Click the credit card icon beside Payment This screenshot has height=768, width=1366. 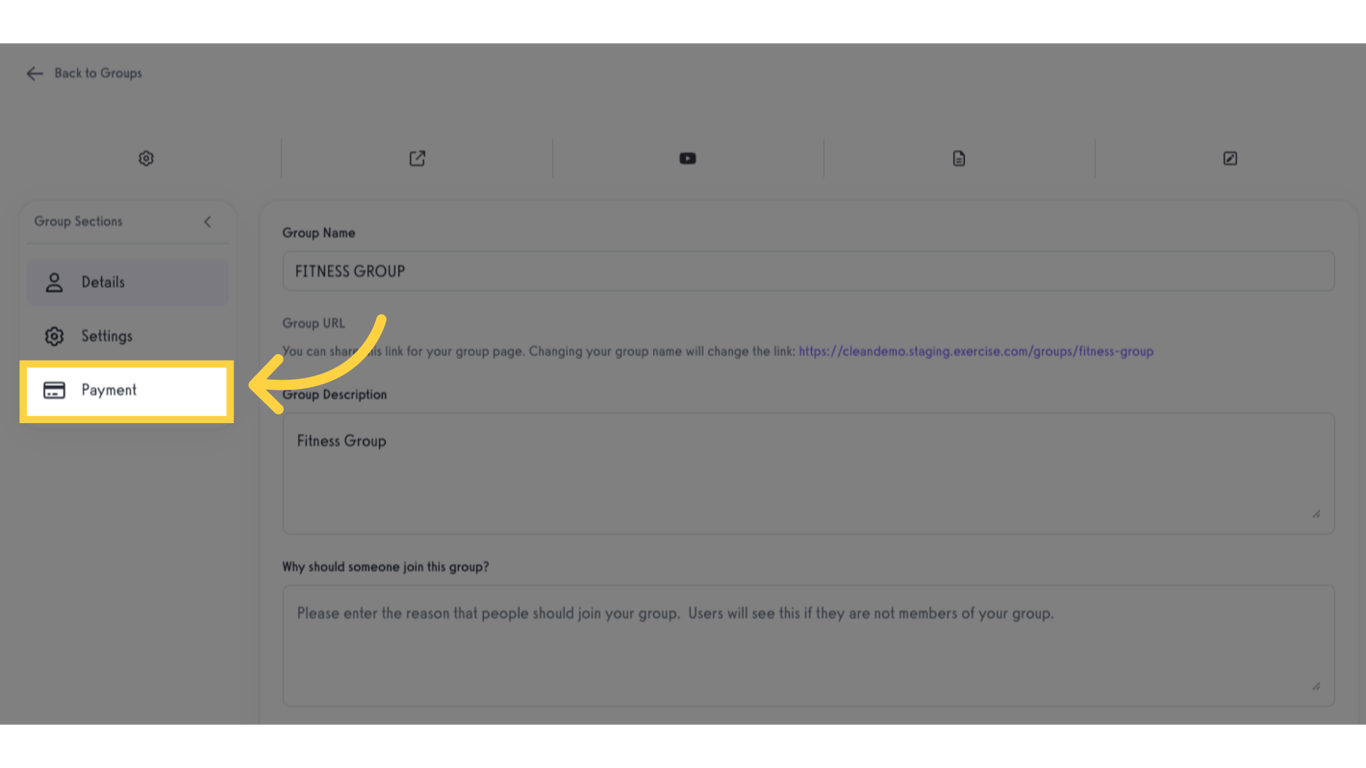pyautogui.click(x=54, y=389)
